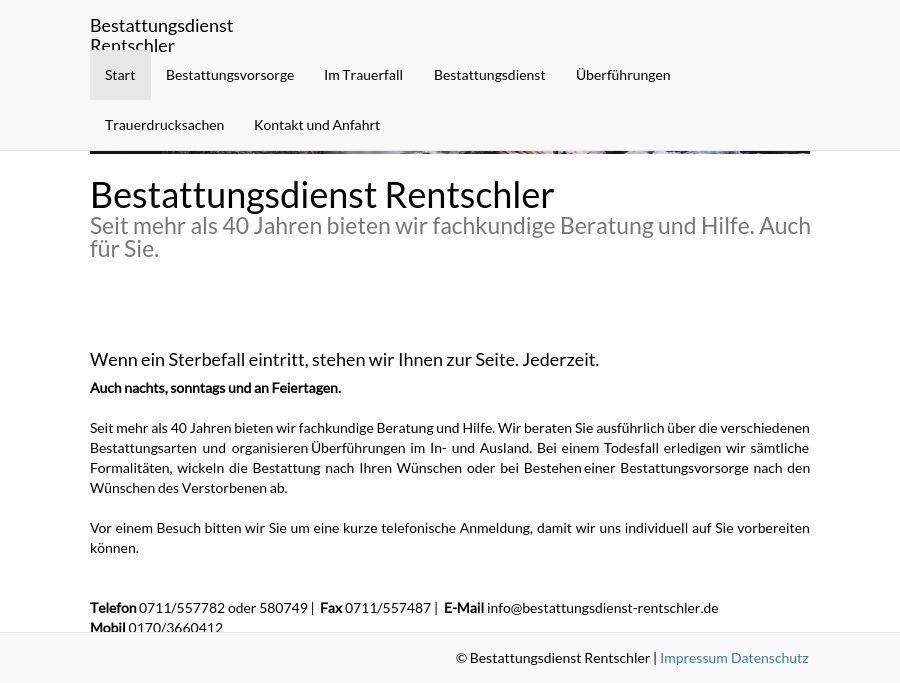Viewport: 900px width, 683px height.
Task: Click the email info@bestattungsdienst-rentschler.de
Action: click(x=603, y=608)
